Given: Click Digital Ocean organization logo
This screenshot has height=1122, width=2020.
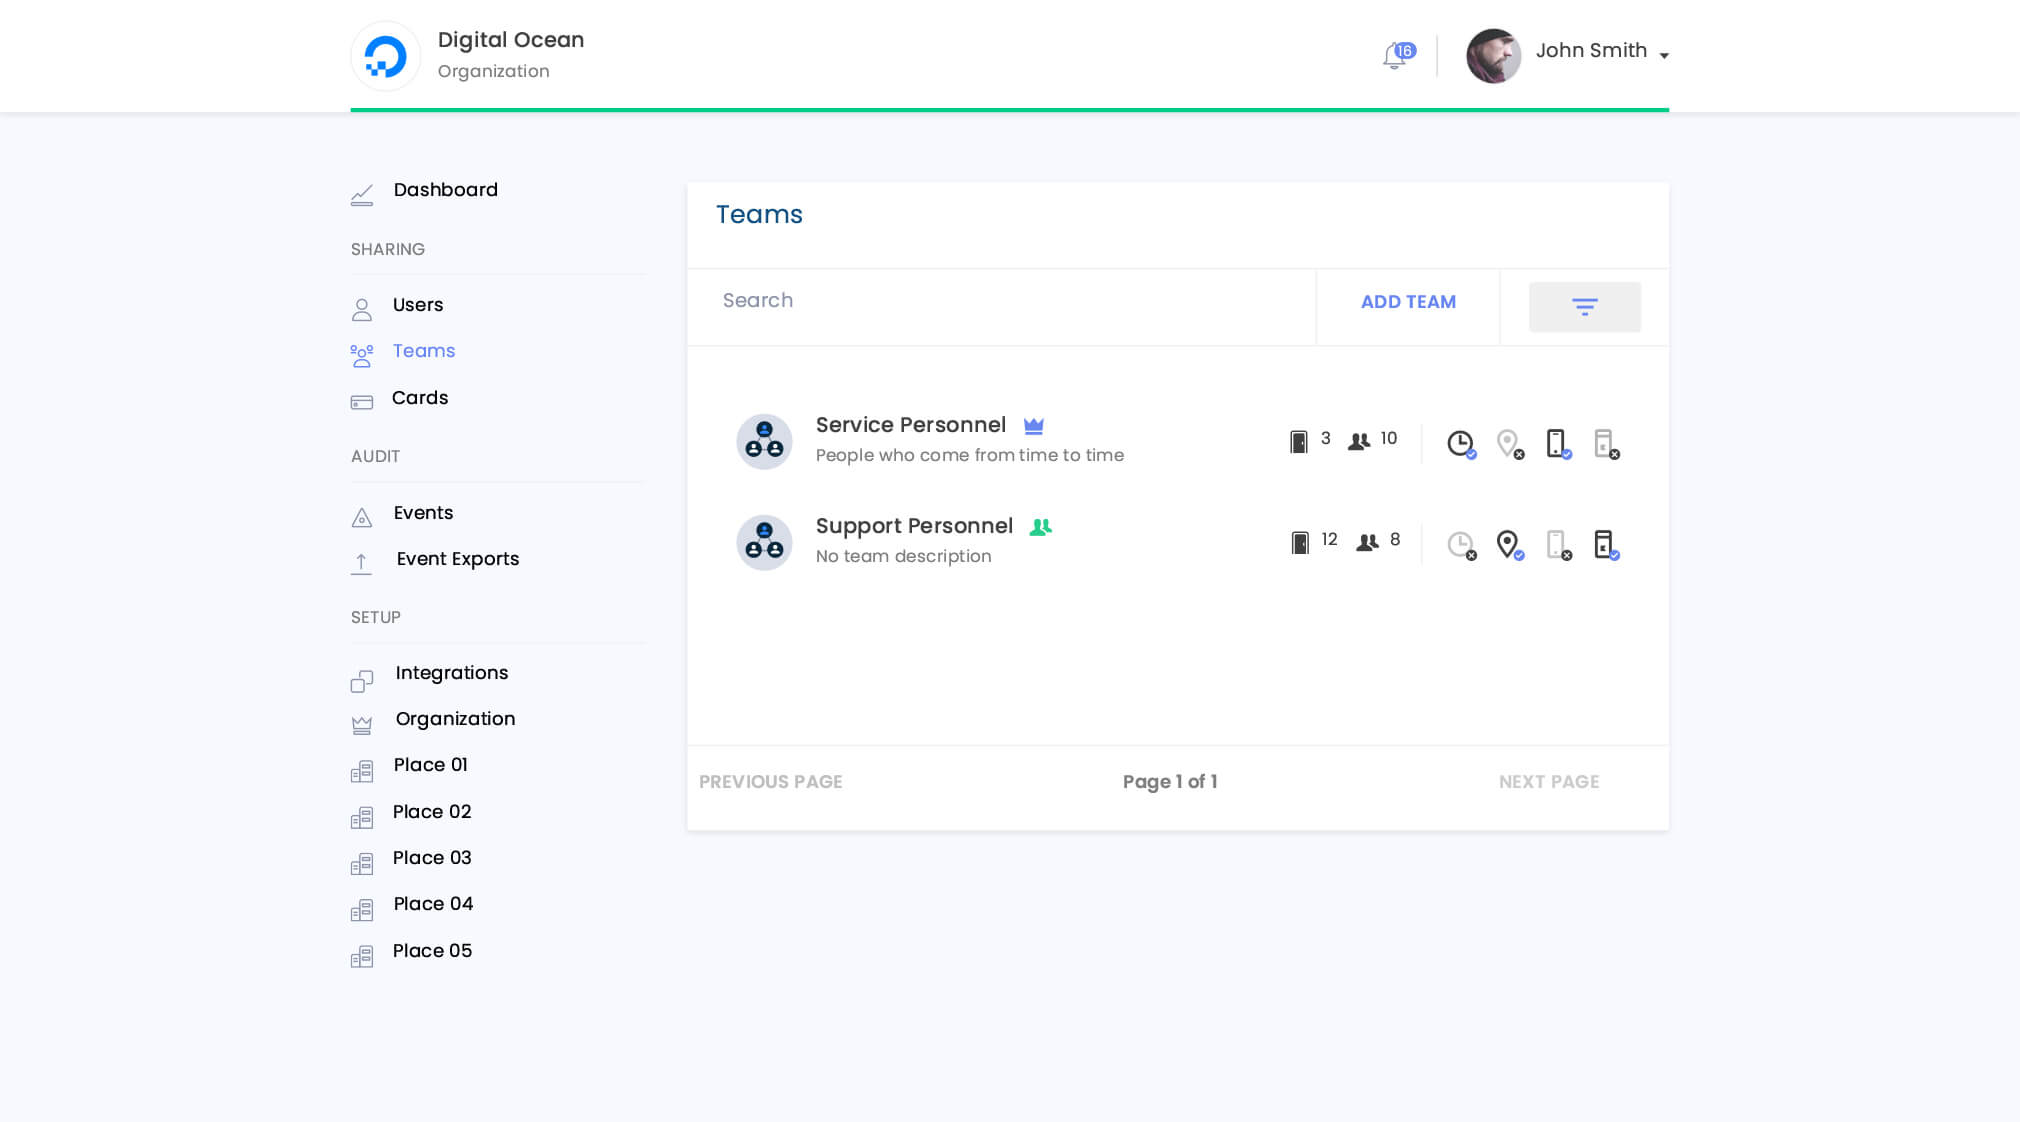Looking at the screenshot, I should click(x=385, y=56).
